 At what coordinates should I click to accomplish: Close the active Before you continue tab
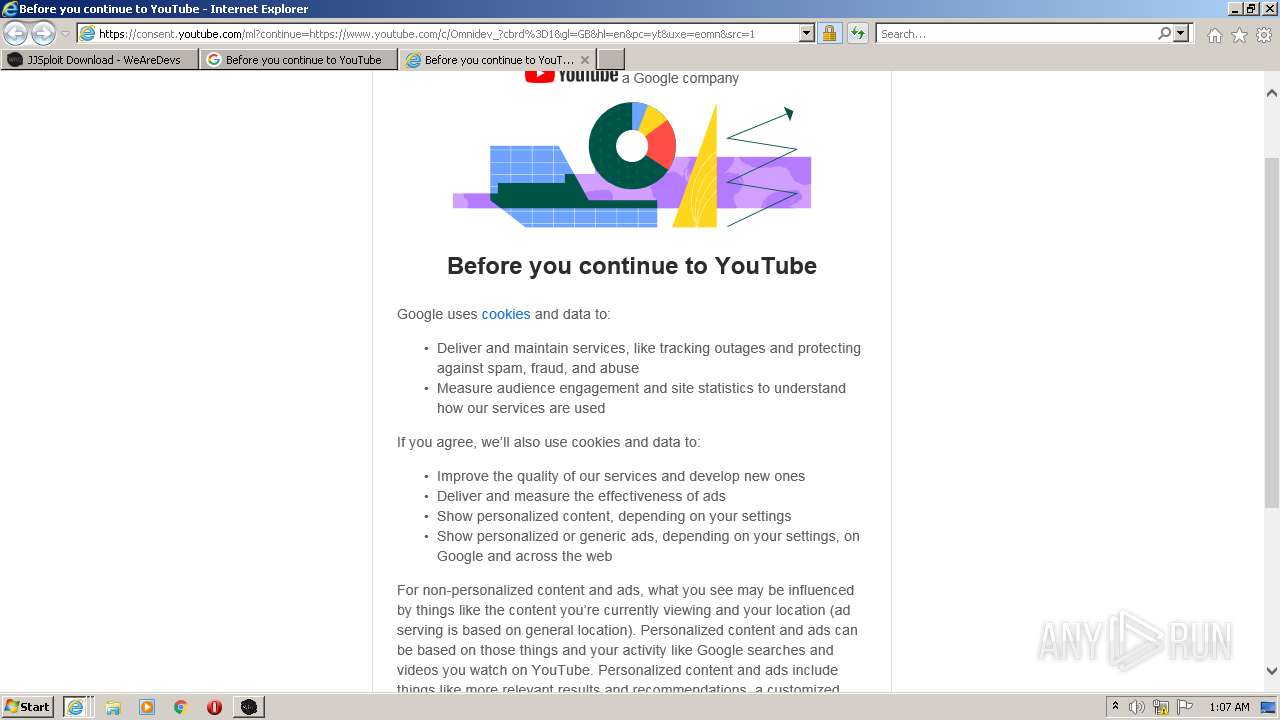[585, 60]
